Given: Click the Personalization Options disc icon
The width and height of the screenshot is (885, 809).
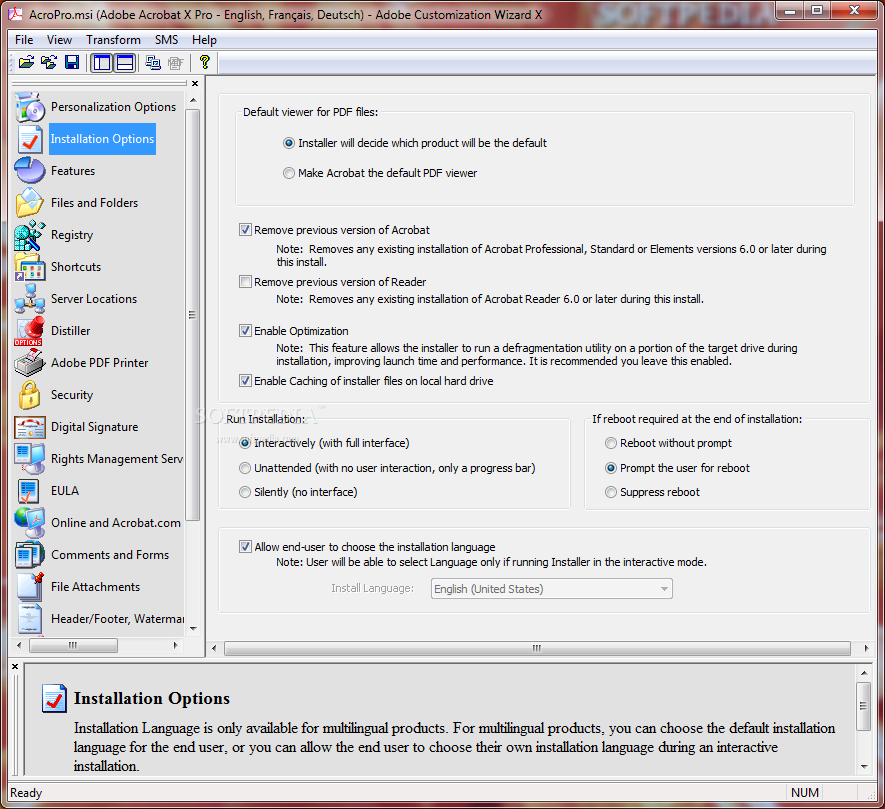Looking at the screenshot, I should click(x=30, y=107).
